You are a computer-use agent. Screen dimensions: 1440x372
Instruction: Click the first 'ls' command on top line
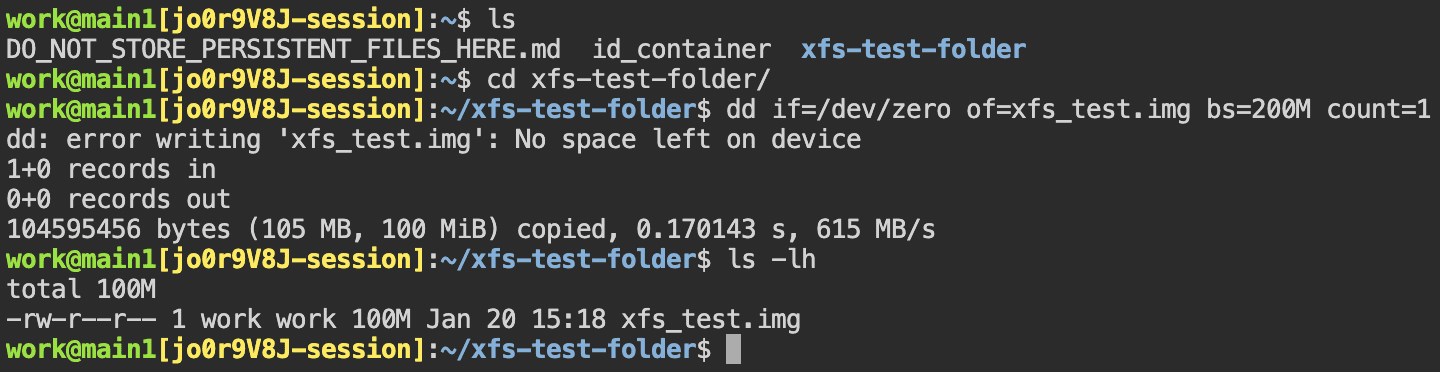point(501,19)
